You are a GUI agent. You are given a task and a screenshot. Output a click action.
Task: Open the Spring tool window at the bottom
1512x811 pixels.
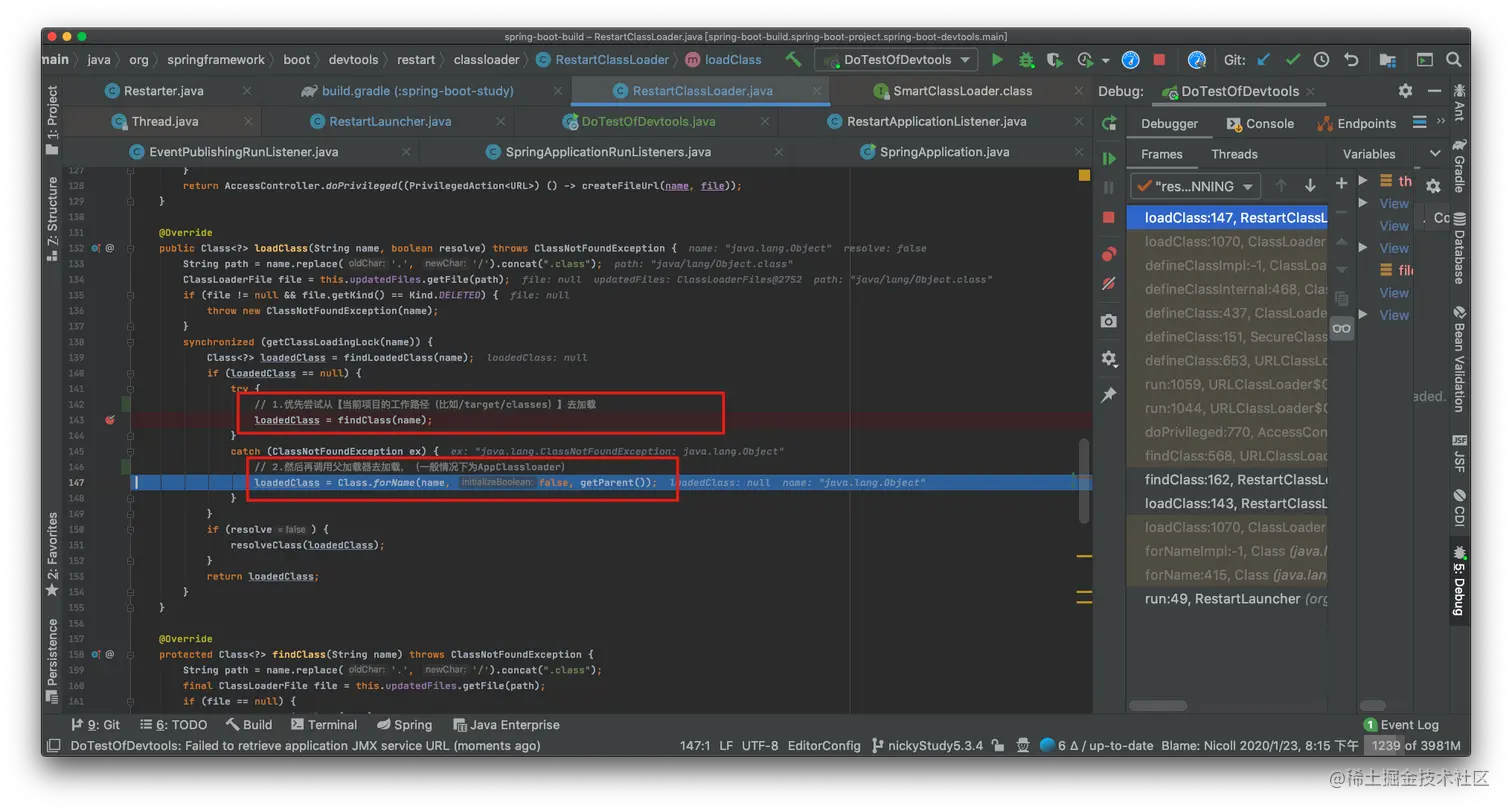pyautogui.click(x=405, y=724)
